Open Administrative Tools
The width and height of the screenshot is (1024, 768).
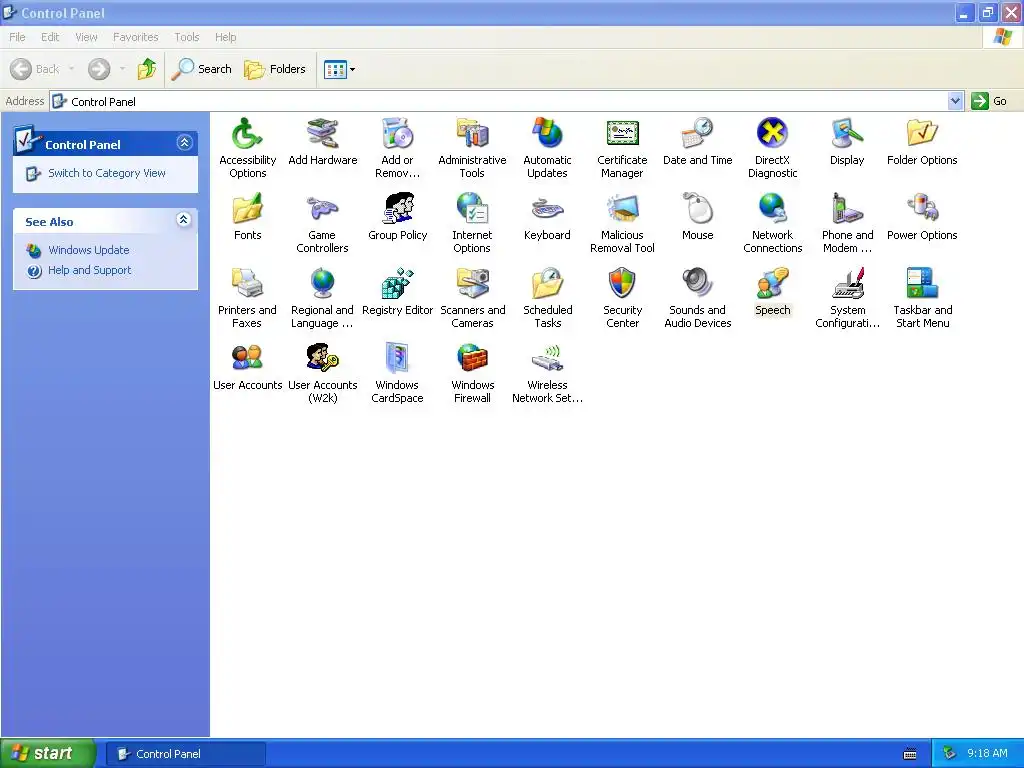(x=472, y=148)
